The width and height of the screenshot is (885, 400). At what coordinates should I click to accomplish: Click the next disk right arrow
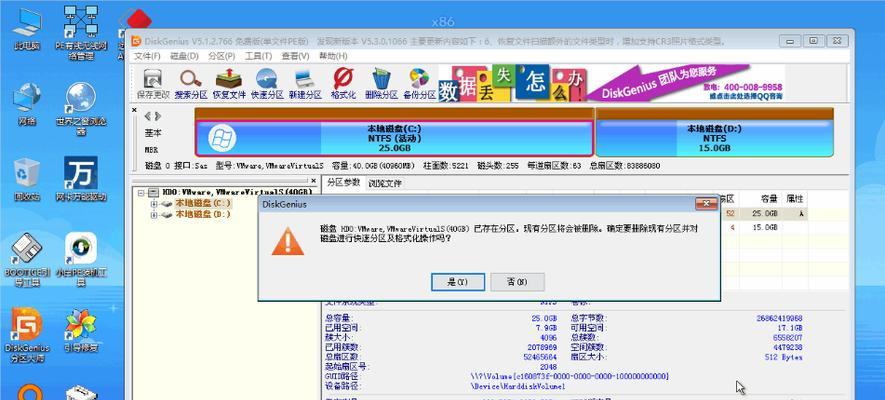pyautogui.click(x=158, y=116)
